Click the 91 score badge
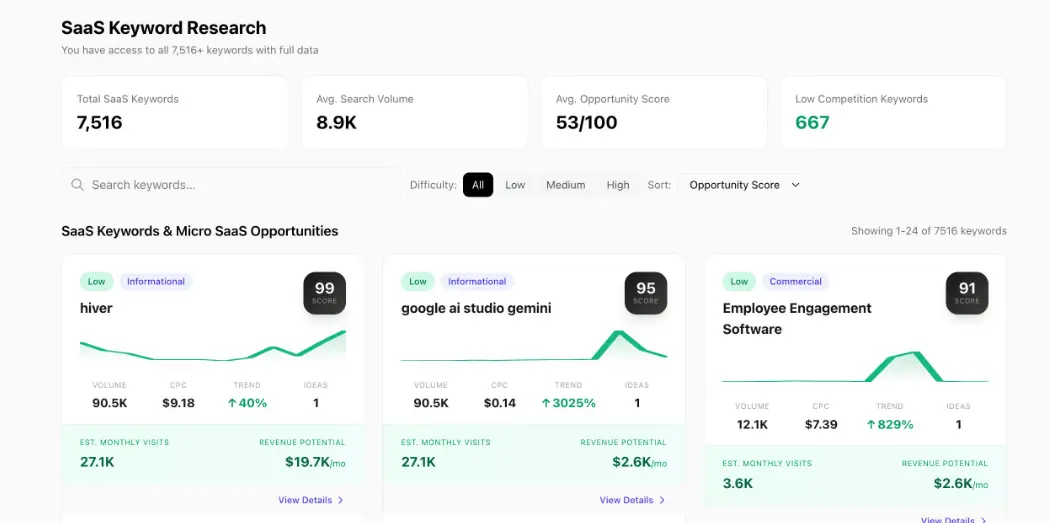This screenshot has width=1050, height=523. pyautogui.click(x=967, y=293)
